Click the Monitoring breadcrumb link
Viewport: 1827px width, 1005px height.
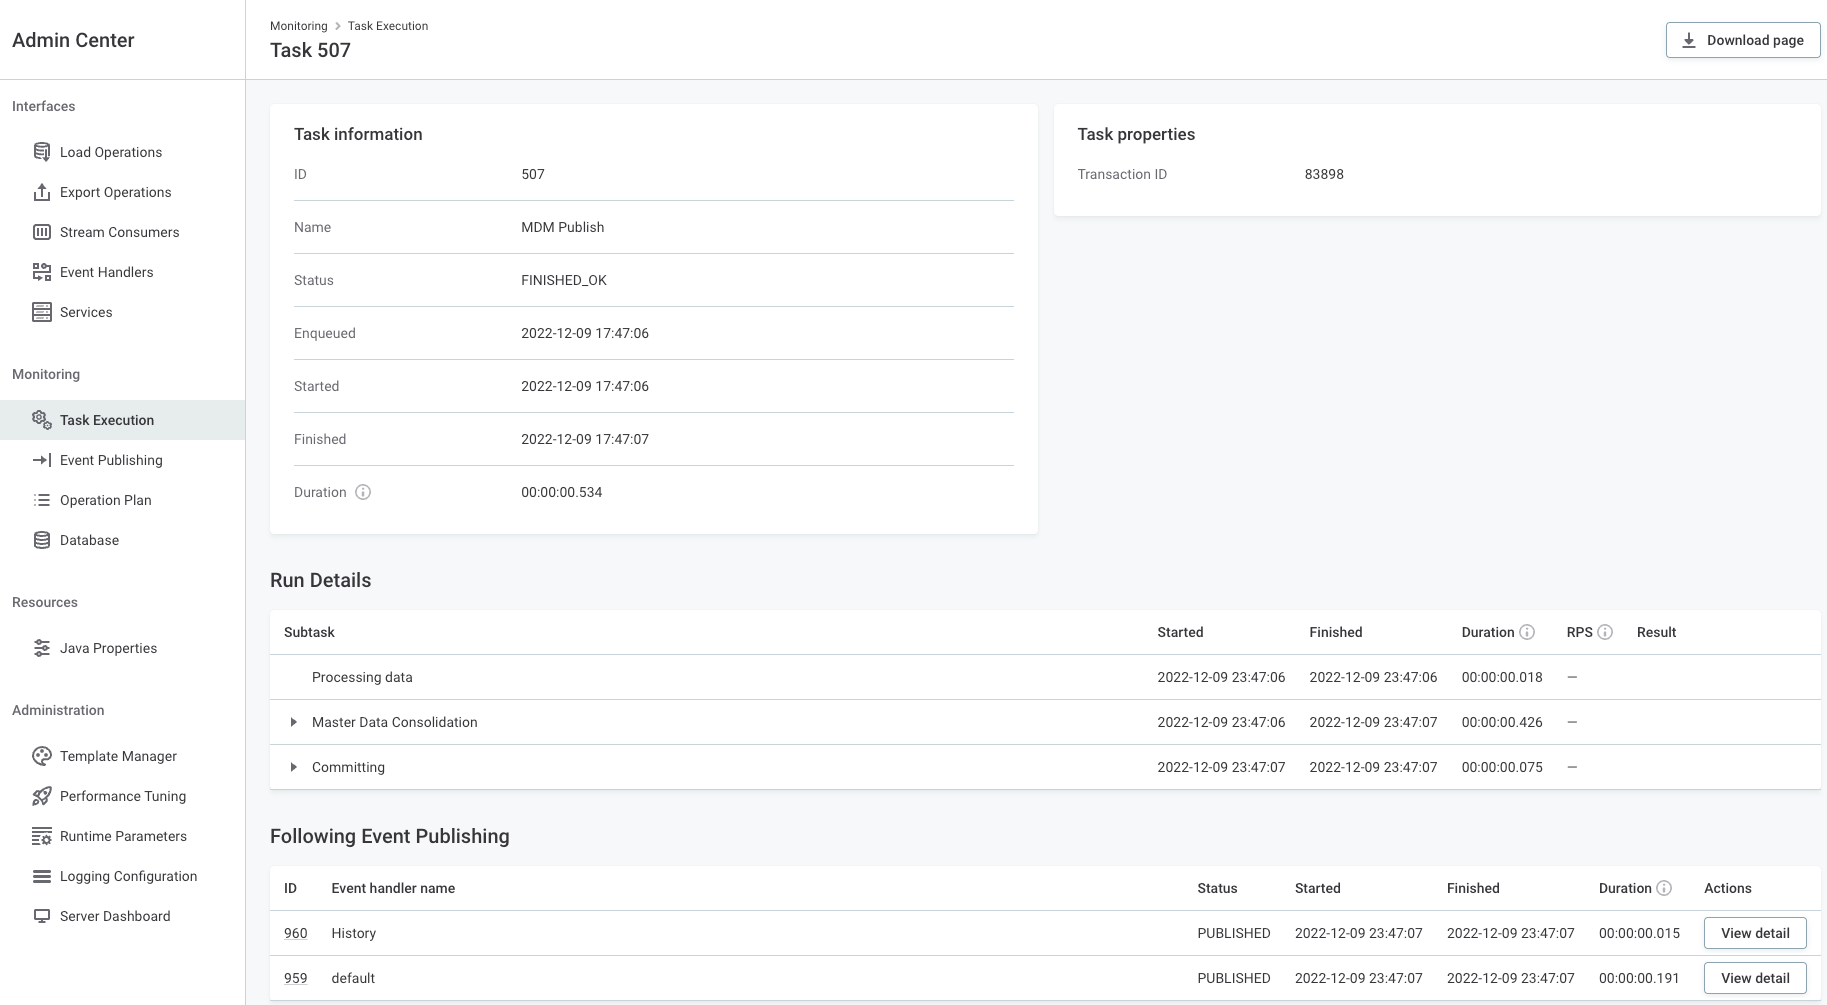click(298, 26)
